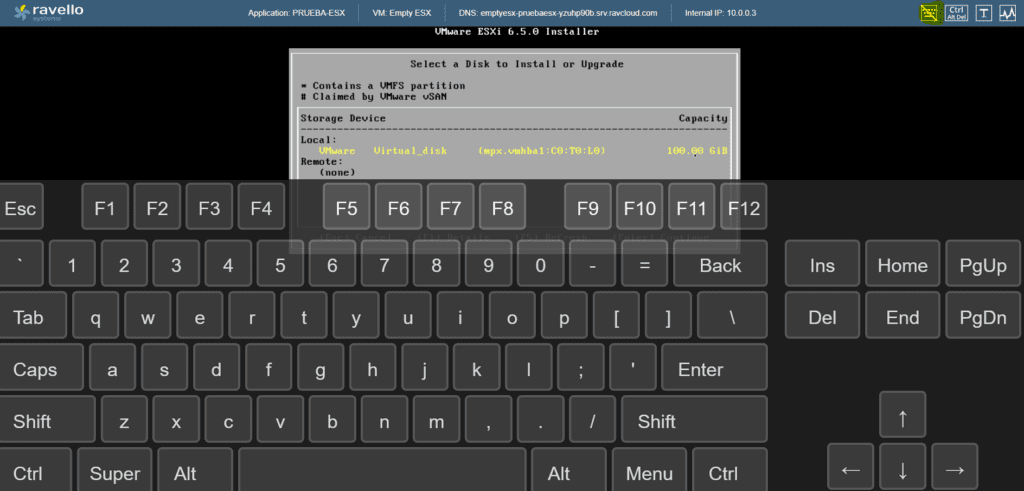Tap the down arrow key
Viewport: 1024px width, 491px height.
coord(903,467)
